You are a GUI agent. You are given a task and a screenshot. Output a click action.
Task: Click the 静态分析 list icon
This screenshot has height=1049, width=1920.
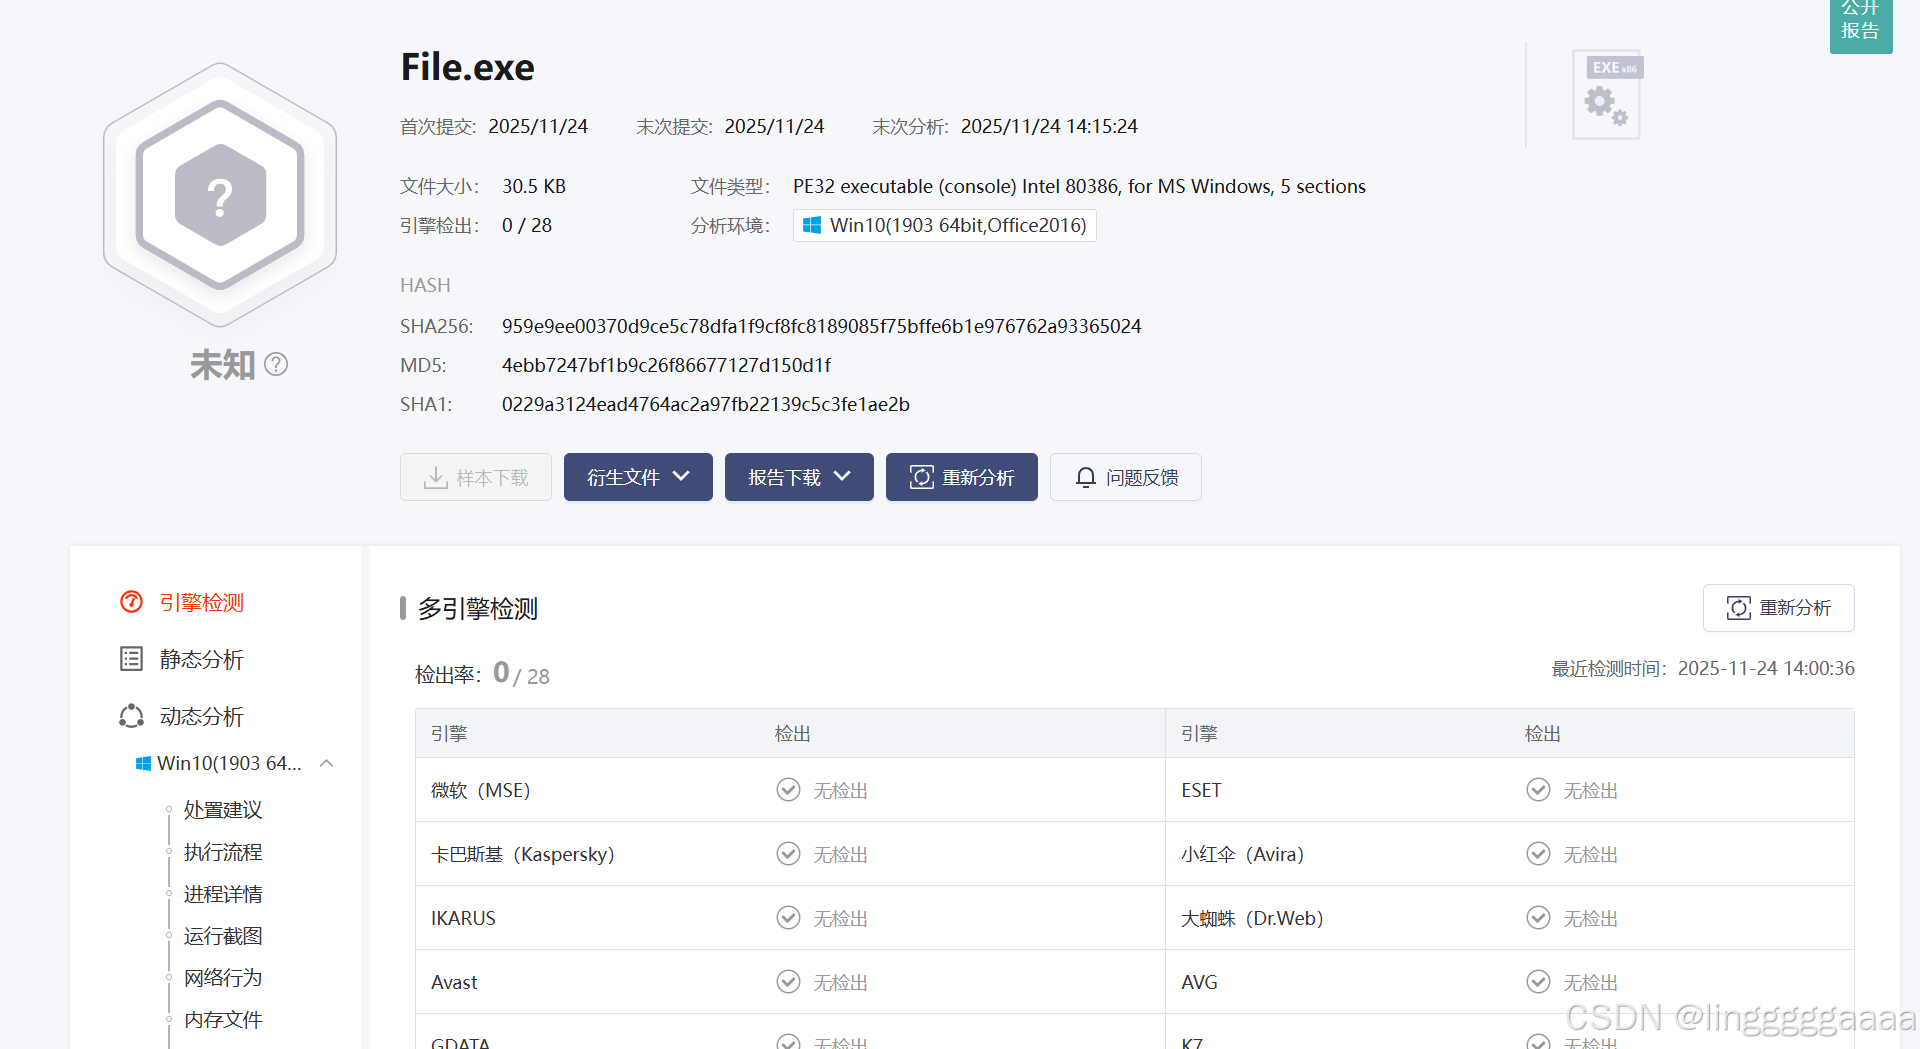pyautogui.click(x=132, y=659)
